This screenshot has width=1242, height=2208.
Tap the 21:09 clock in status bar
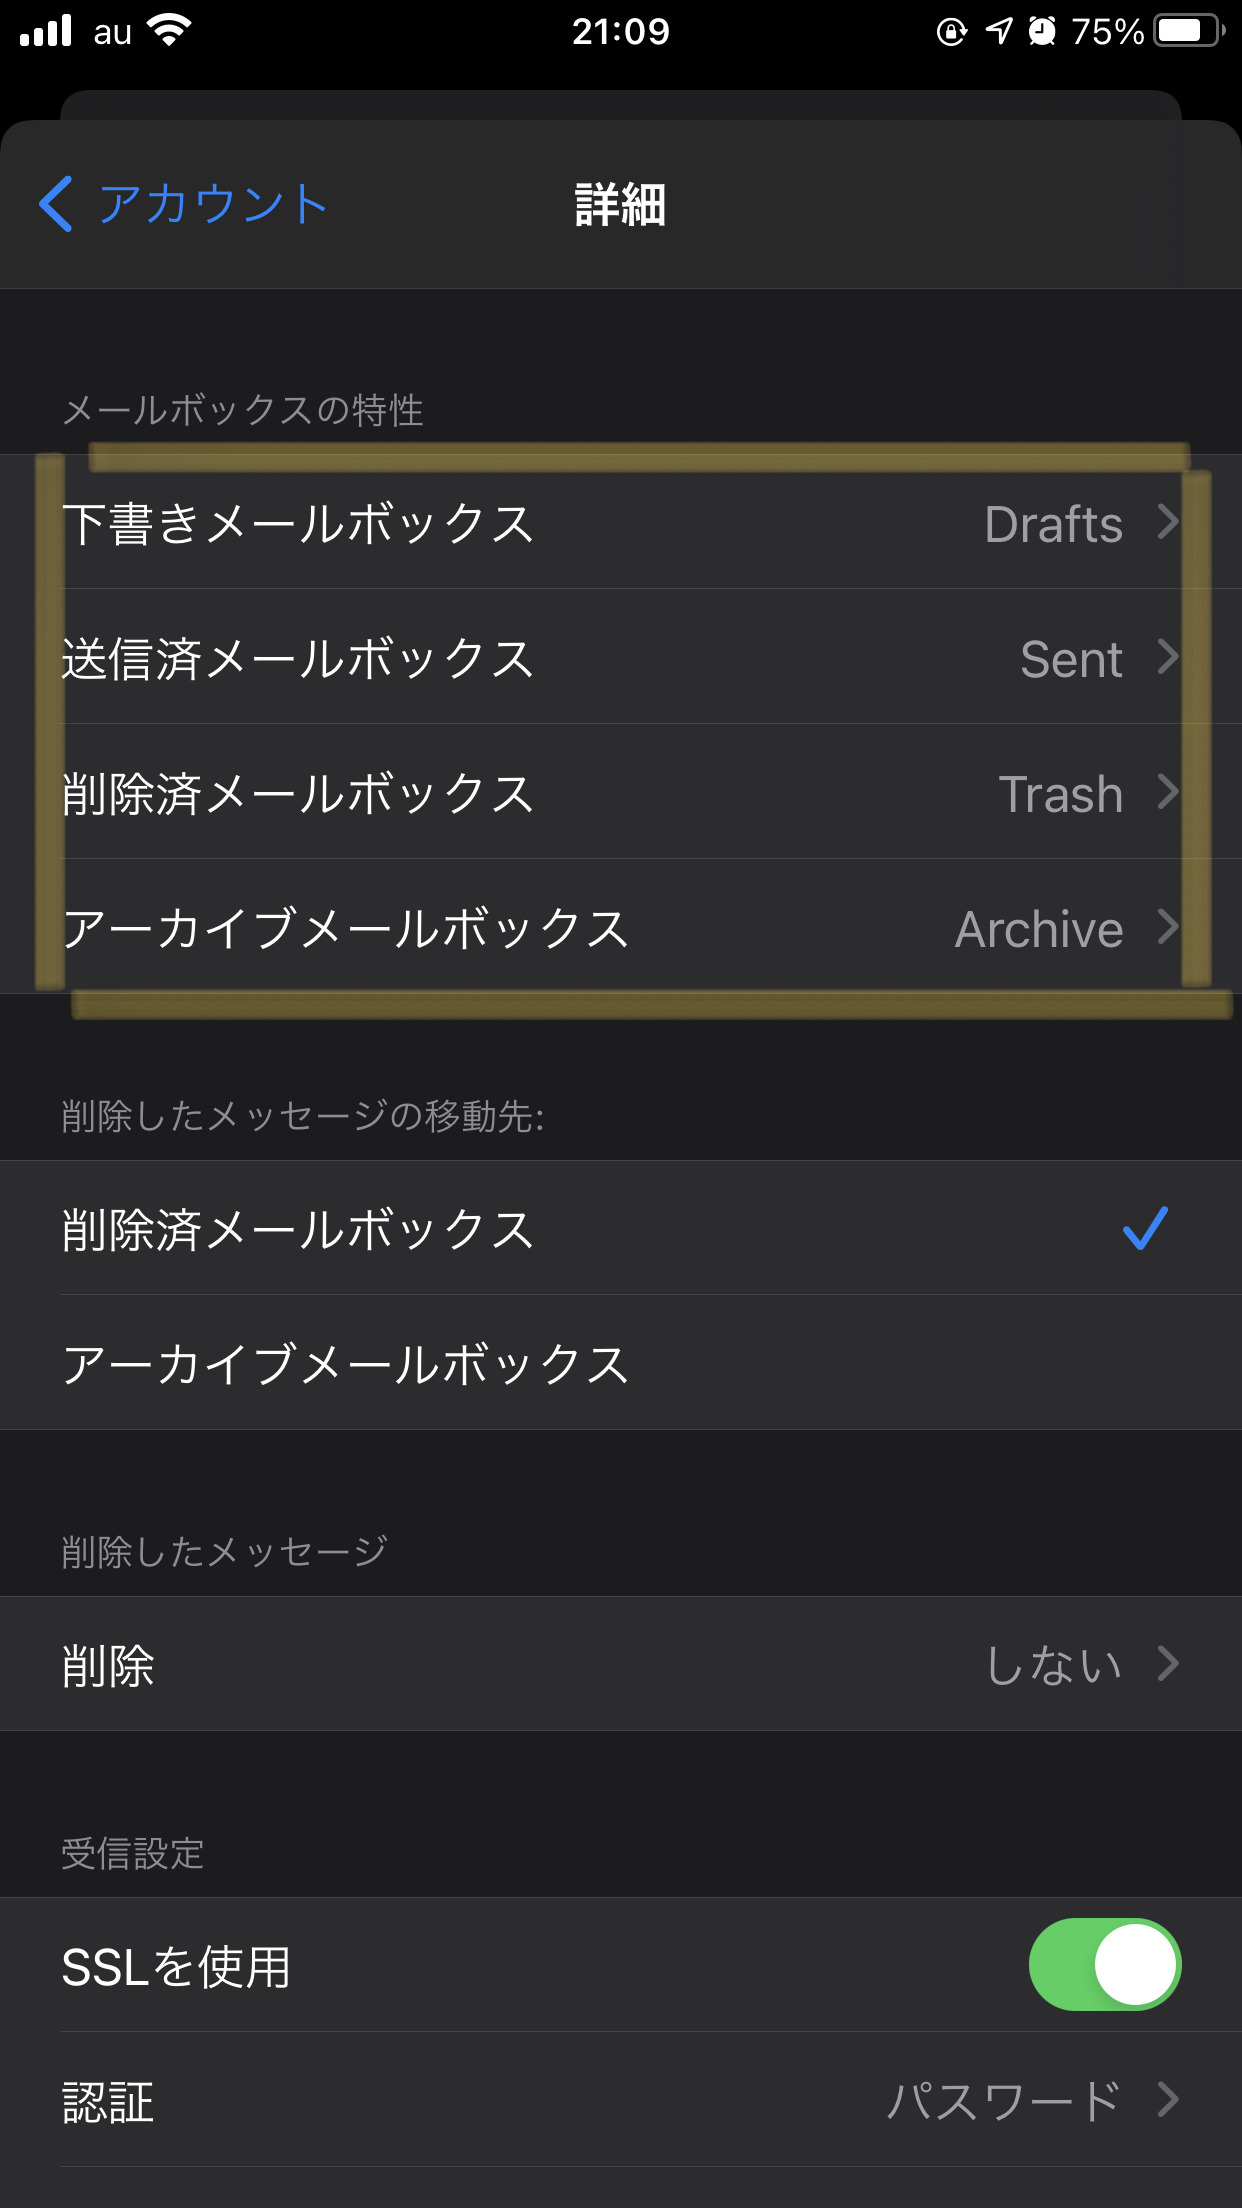(620, 31)
